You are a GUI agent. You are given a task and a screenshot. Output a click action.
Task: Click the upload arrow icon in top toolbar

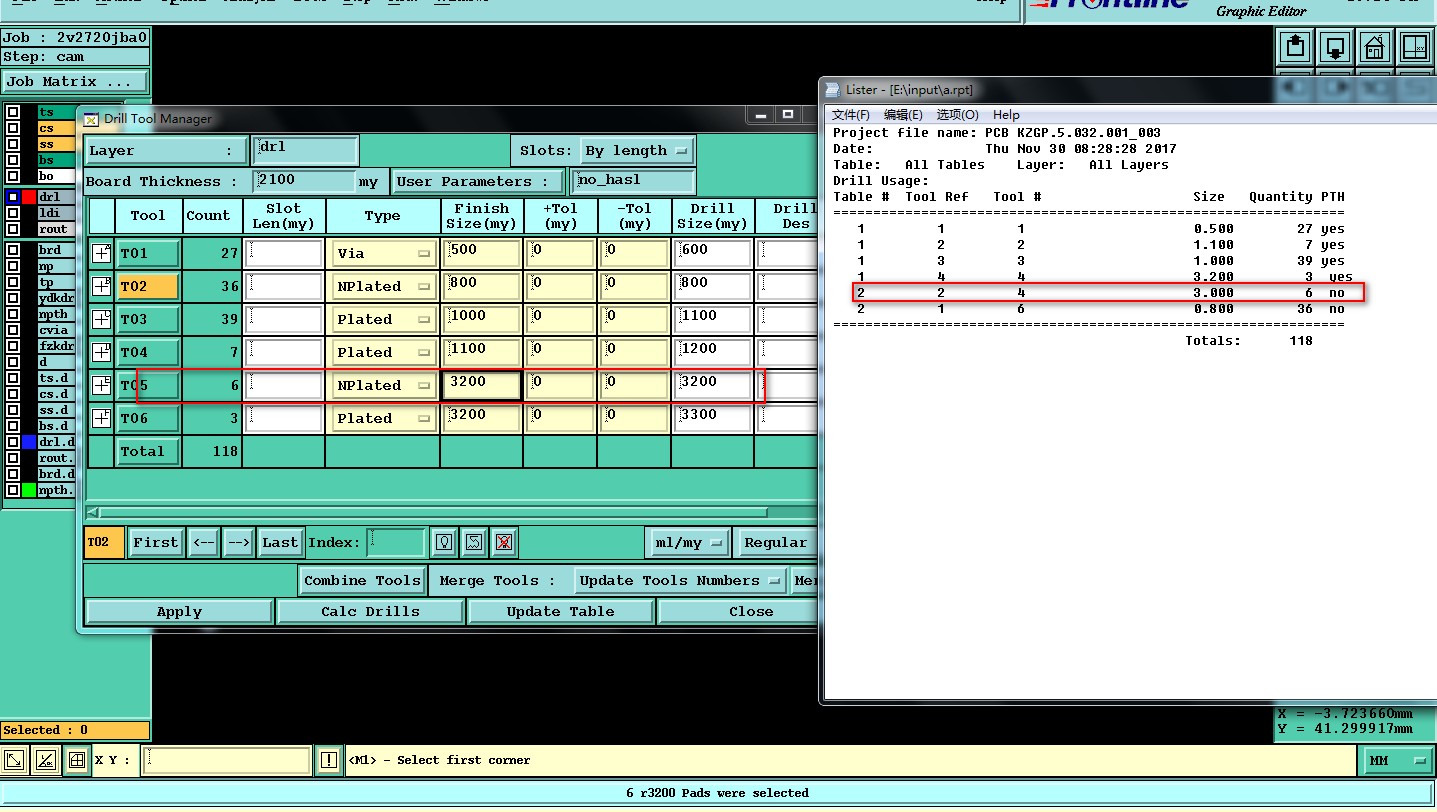[1296, 46]
